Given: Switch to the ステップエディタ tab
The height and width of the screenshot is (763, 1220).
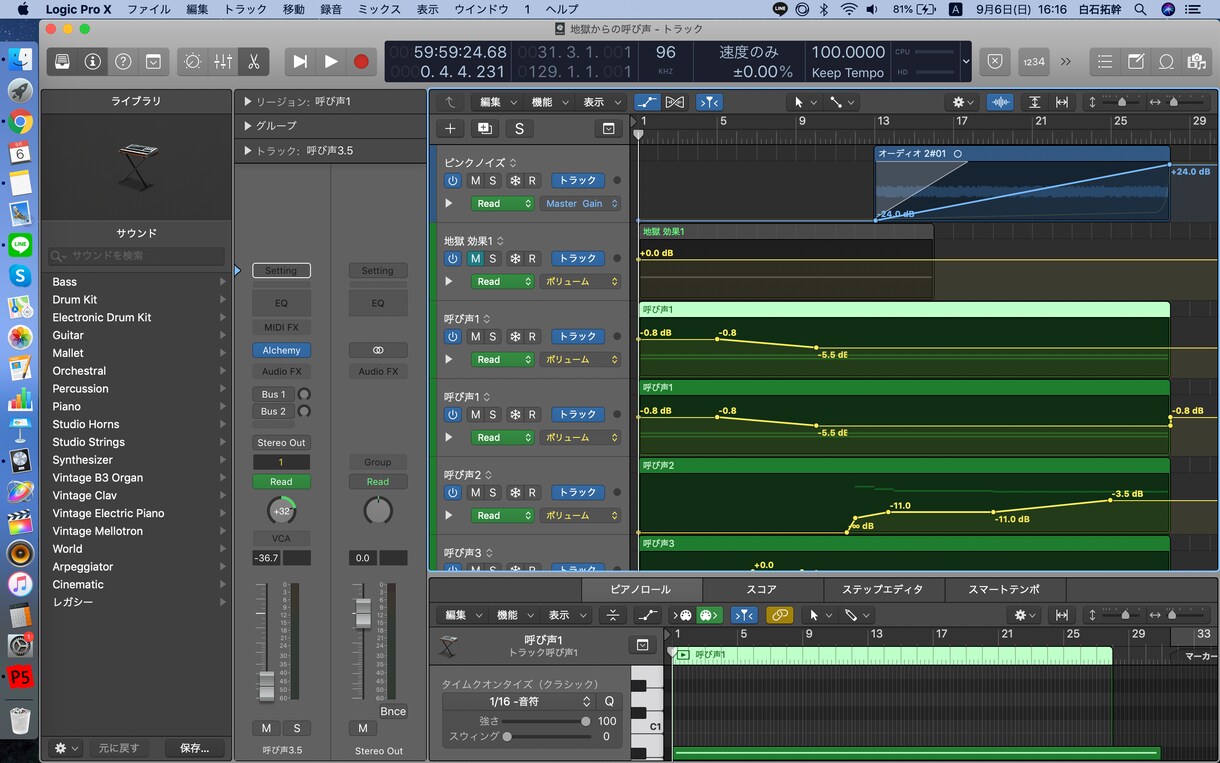Looking at the screenshot, I should [883, 590].
